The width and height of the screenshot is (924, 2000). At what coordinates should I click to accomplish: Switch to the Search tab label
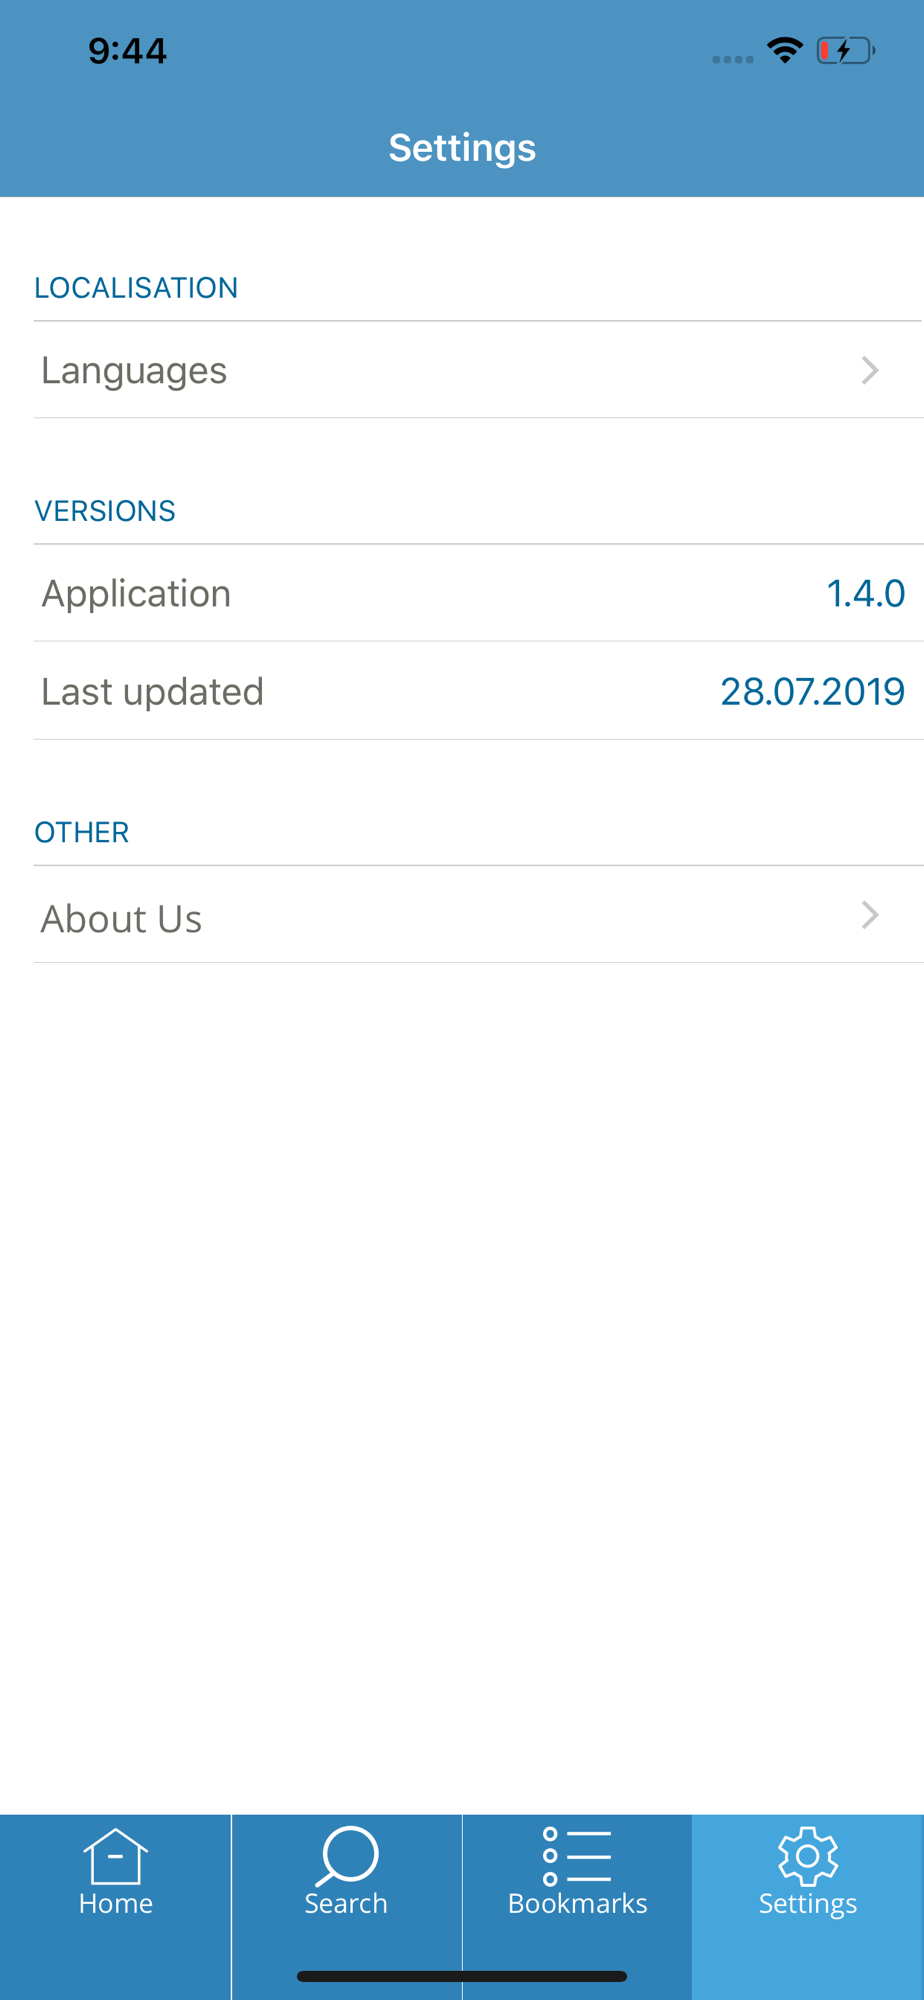[346, 1903]
